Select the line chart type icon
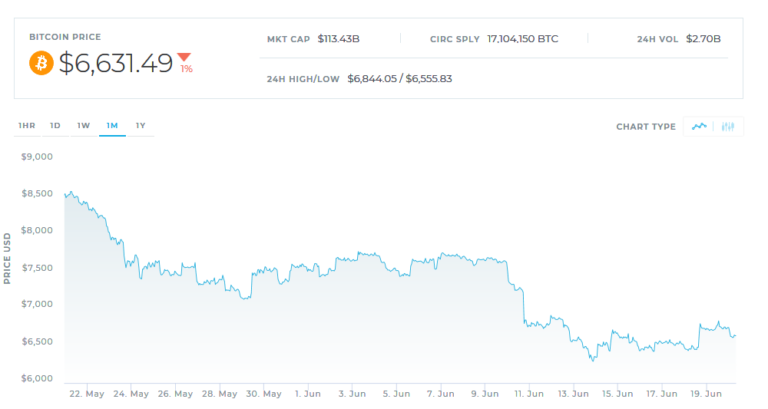This screenshot has width=768, height=409. [699, 126]
